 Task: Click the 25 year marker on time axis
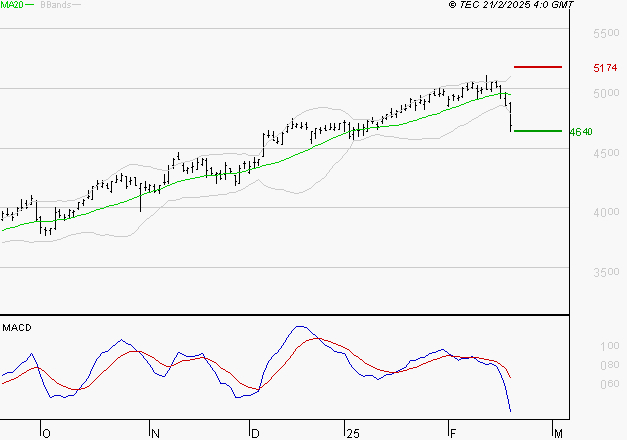(x=353, y=434)
